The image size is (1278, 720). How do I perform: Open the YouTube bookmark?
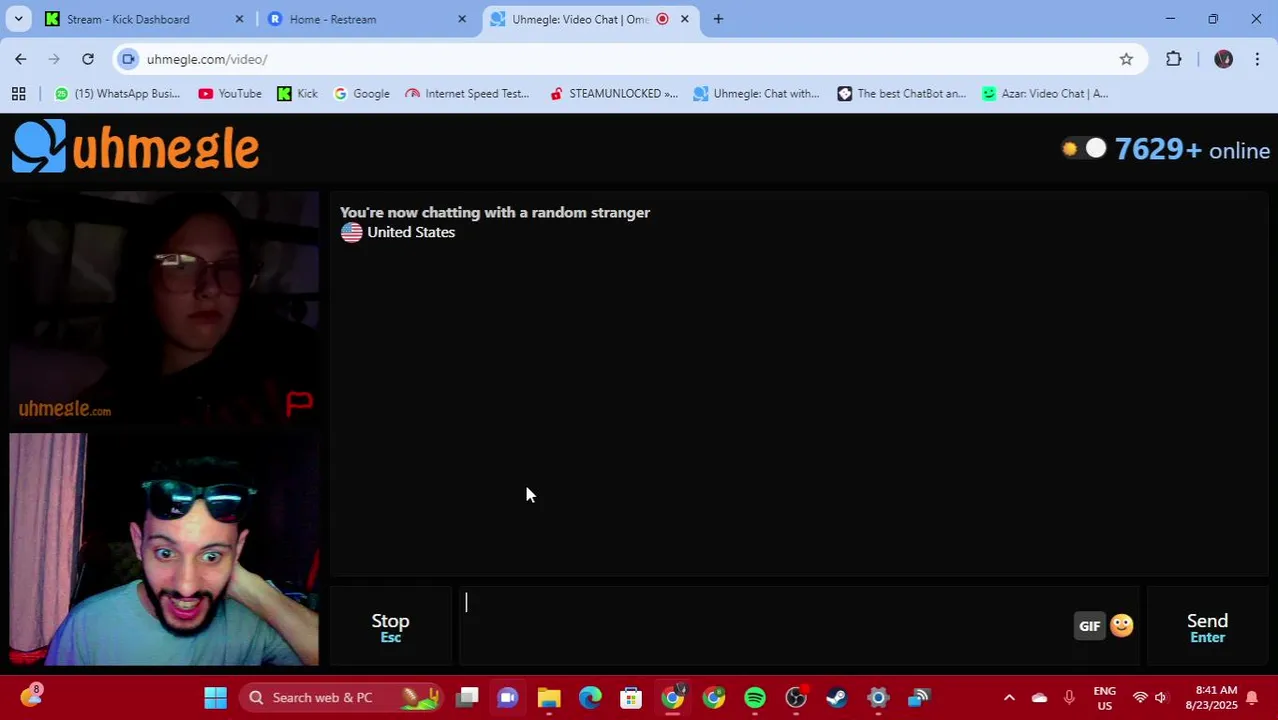(230, 93)
